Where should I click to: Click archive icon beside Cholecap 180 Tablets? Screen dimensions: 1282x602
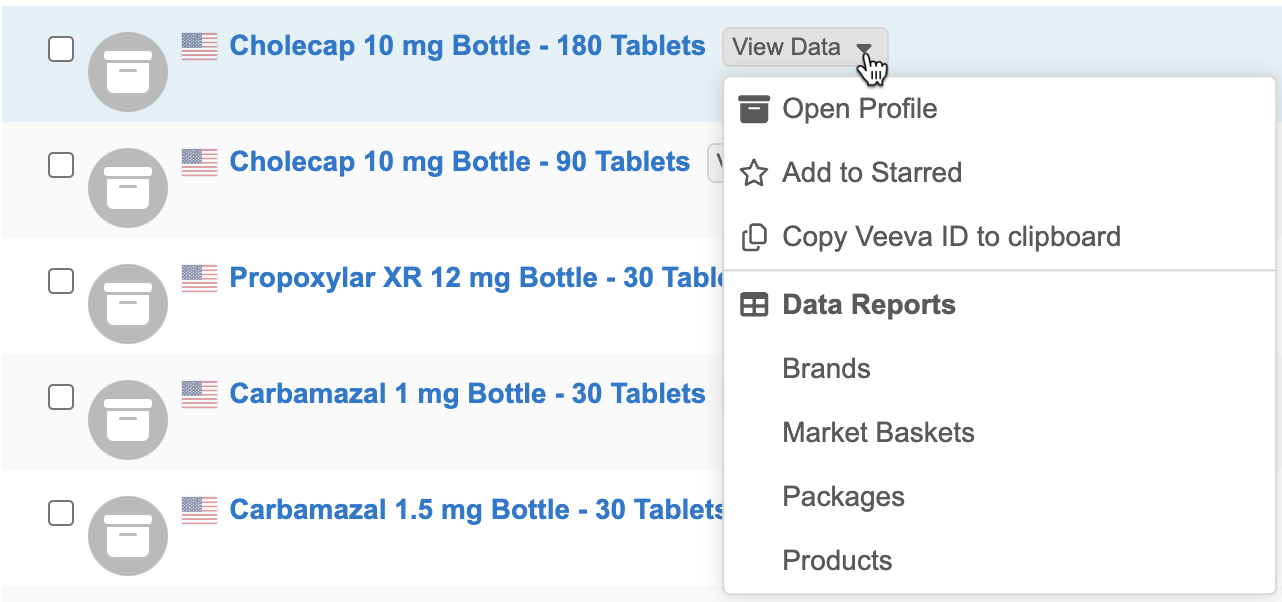tap(128, 71)
